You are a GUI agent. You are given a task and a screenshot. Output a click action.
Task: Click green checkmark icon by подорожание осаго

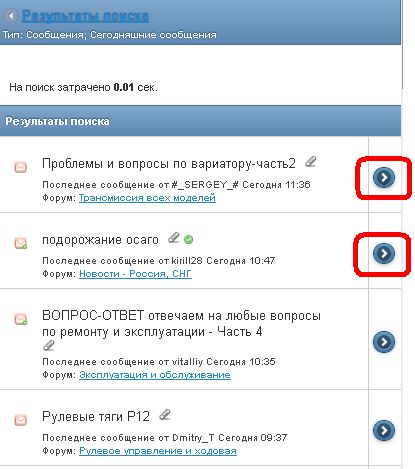[188, 239]
